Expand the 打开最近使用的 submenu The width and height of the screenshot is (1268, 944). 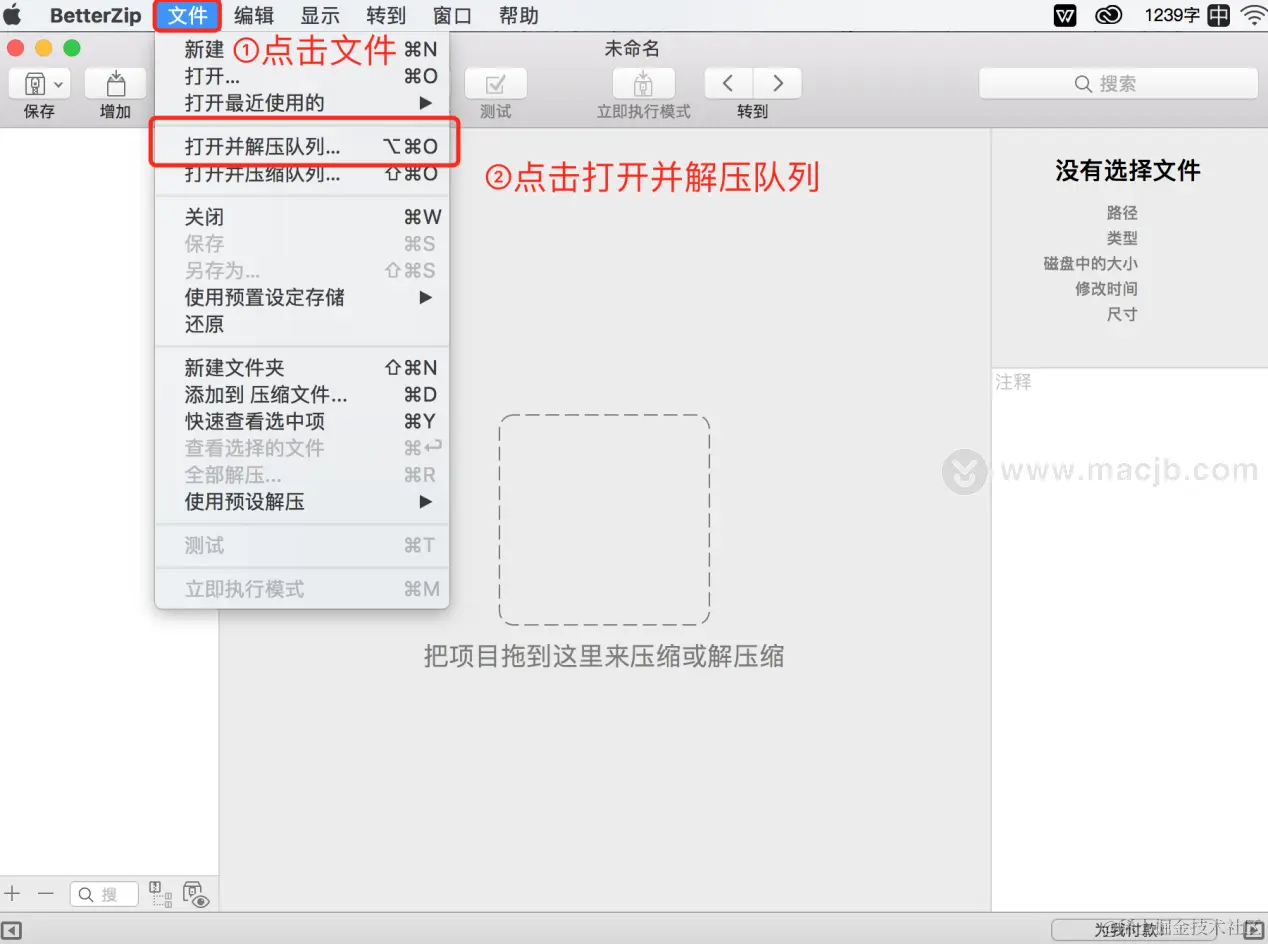tap(302, 102)
